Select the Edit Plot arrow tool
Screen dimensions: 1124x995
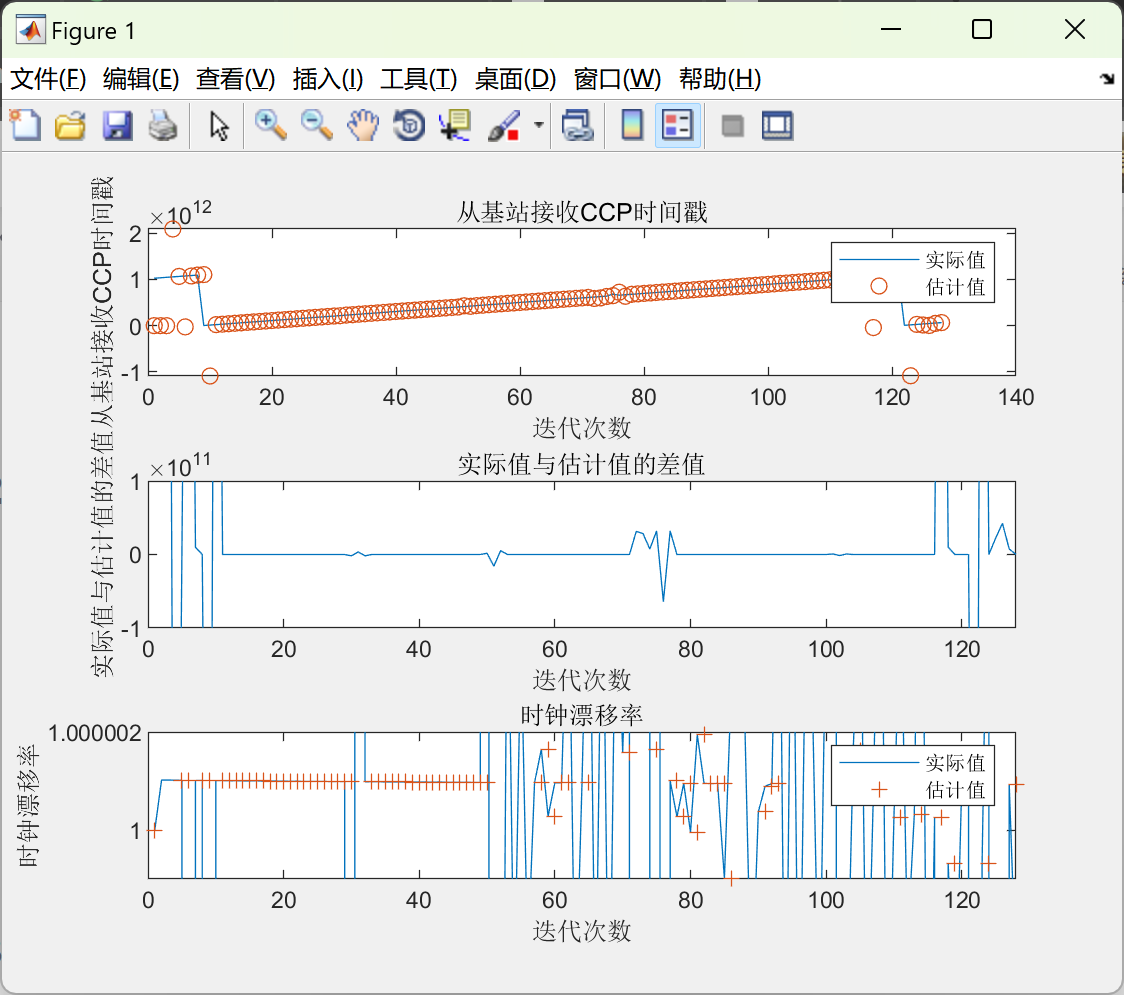click(219, 125)
